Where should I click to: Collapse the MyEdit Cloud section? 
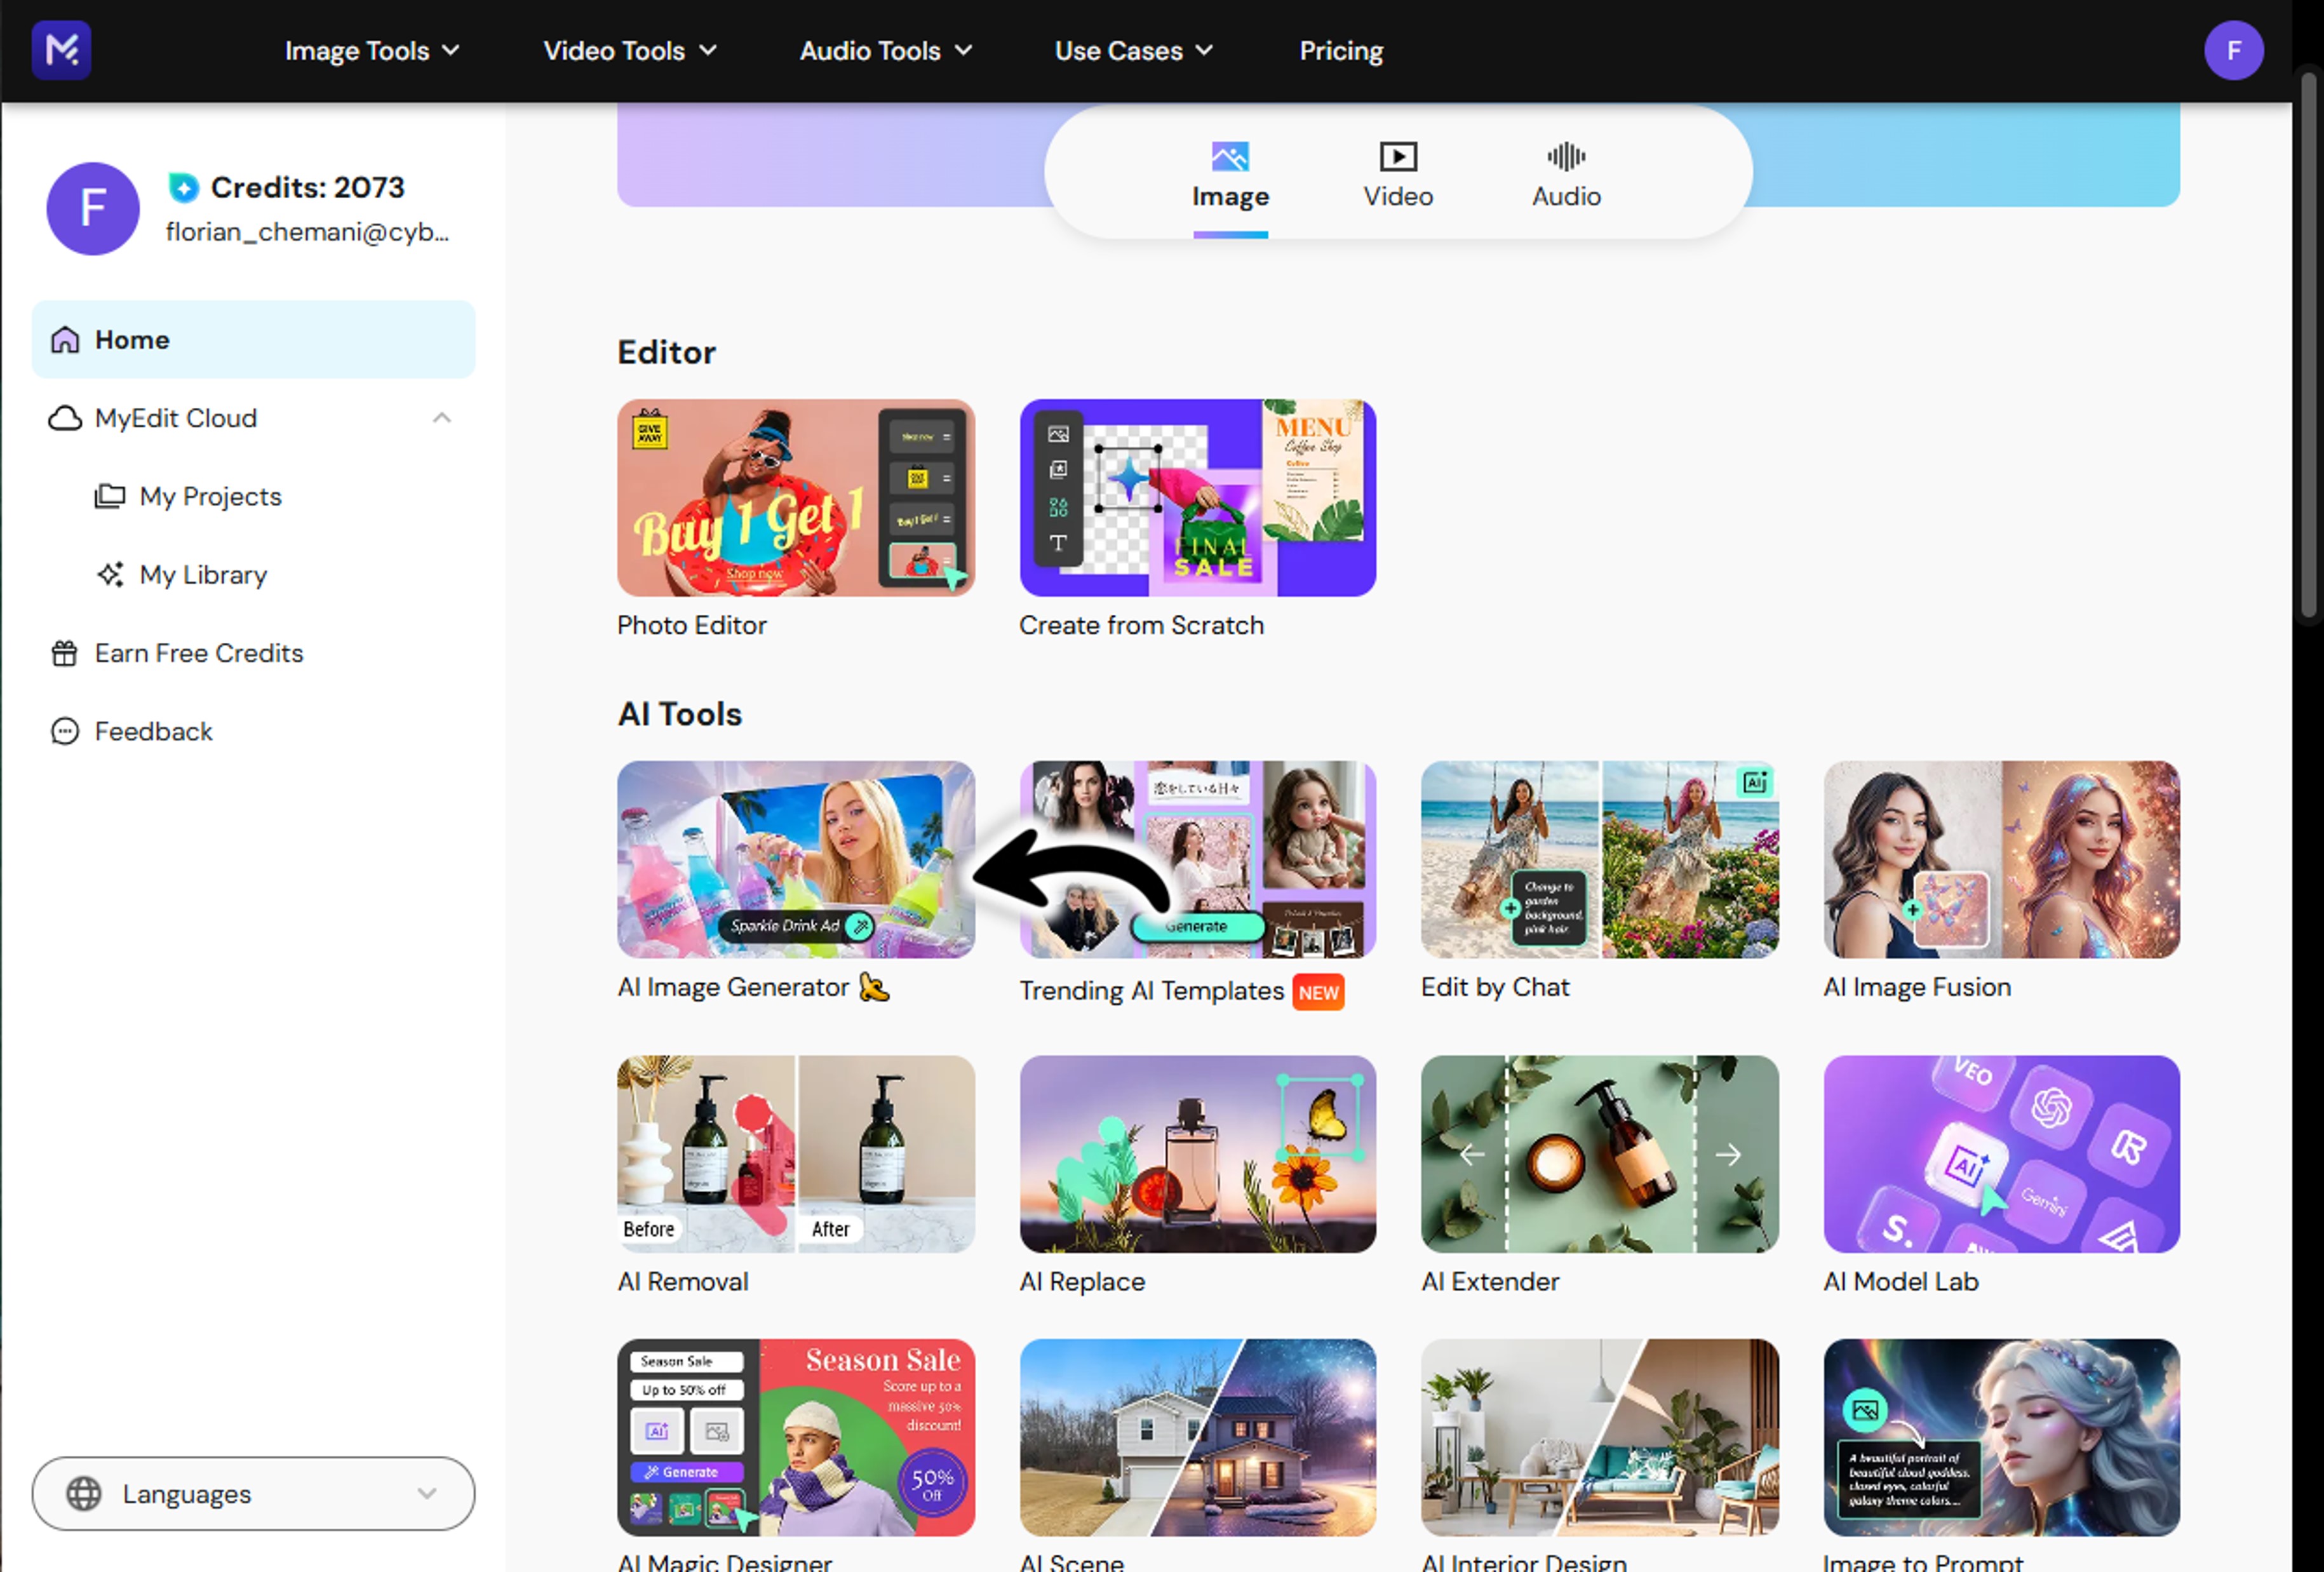[441, 418]
